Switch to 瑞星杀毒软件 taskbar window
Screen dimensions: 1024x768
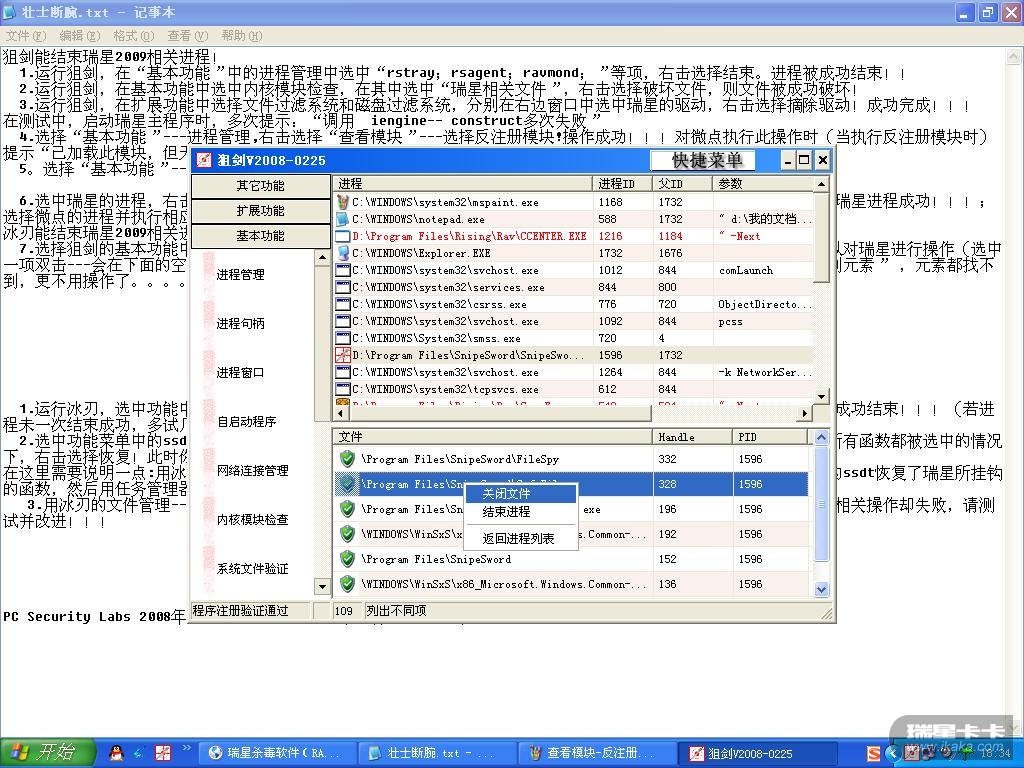277,753
